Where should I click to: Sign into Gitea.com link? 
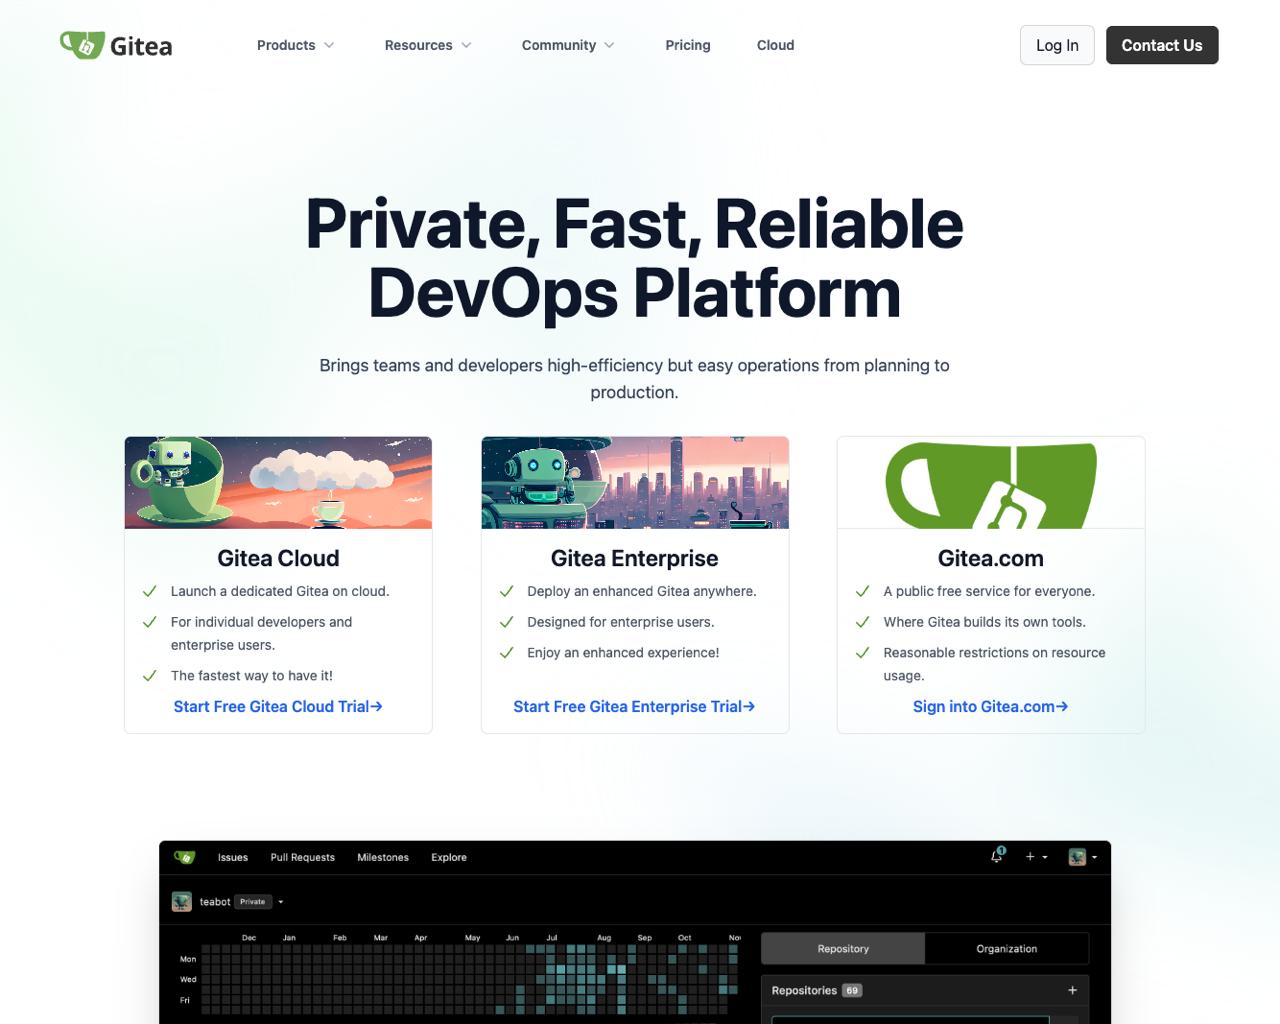tap(990, 706)
